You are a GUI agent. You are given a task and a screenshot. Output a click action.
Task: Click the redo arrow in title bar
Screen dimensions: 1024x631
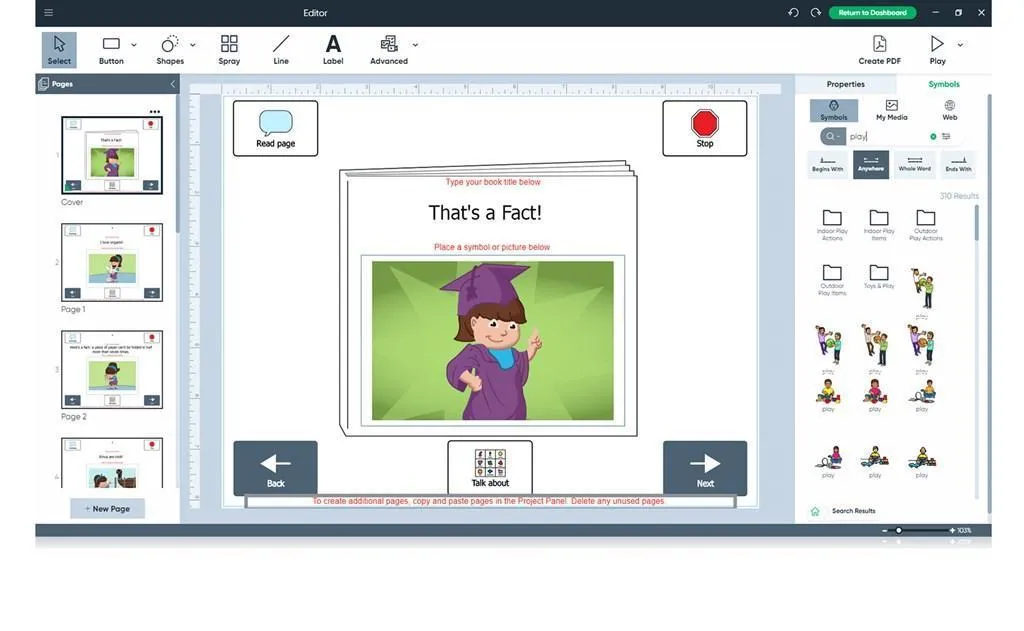[816, 13]
